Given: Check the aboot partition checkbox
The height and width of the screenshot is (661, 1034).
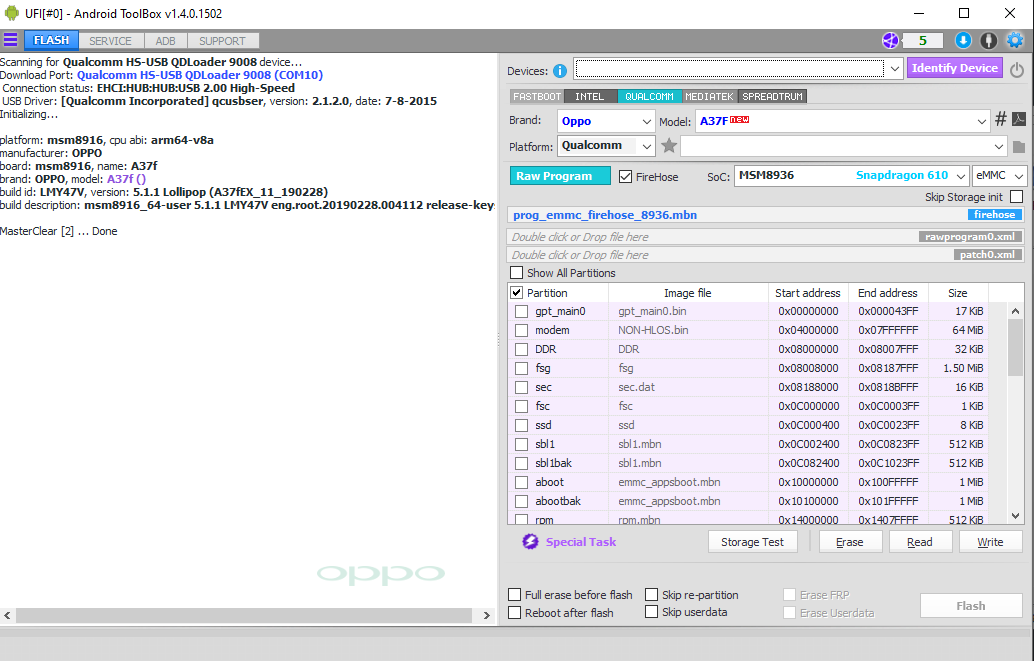Looking at the screenshot, I should coord(522,482).
